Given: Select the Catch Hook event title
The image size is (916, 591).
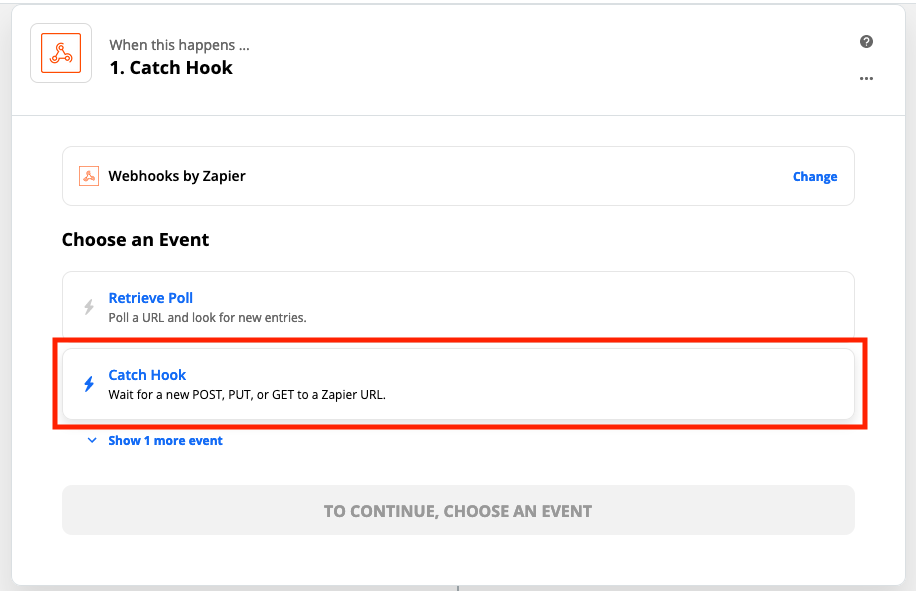Looking at the screenshot, I should coord(147,375).
